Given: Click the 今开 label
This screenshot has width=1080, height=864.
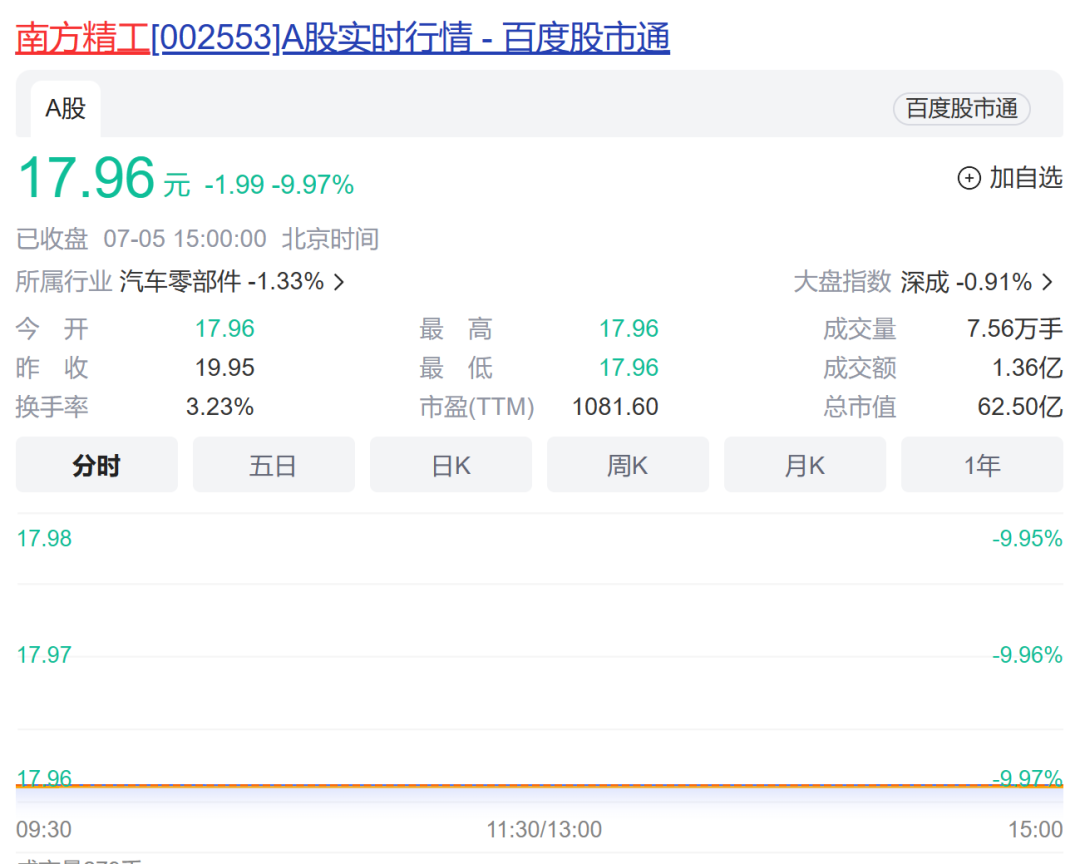Looking at the screenshot, I should point(52,329).
